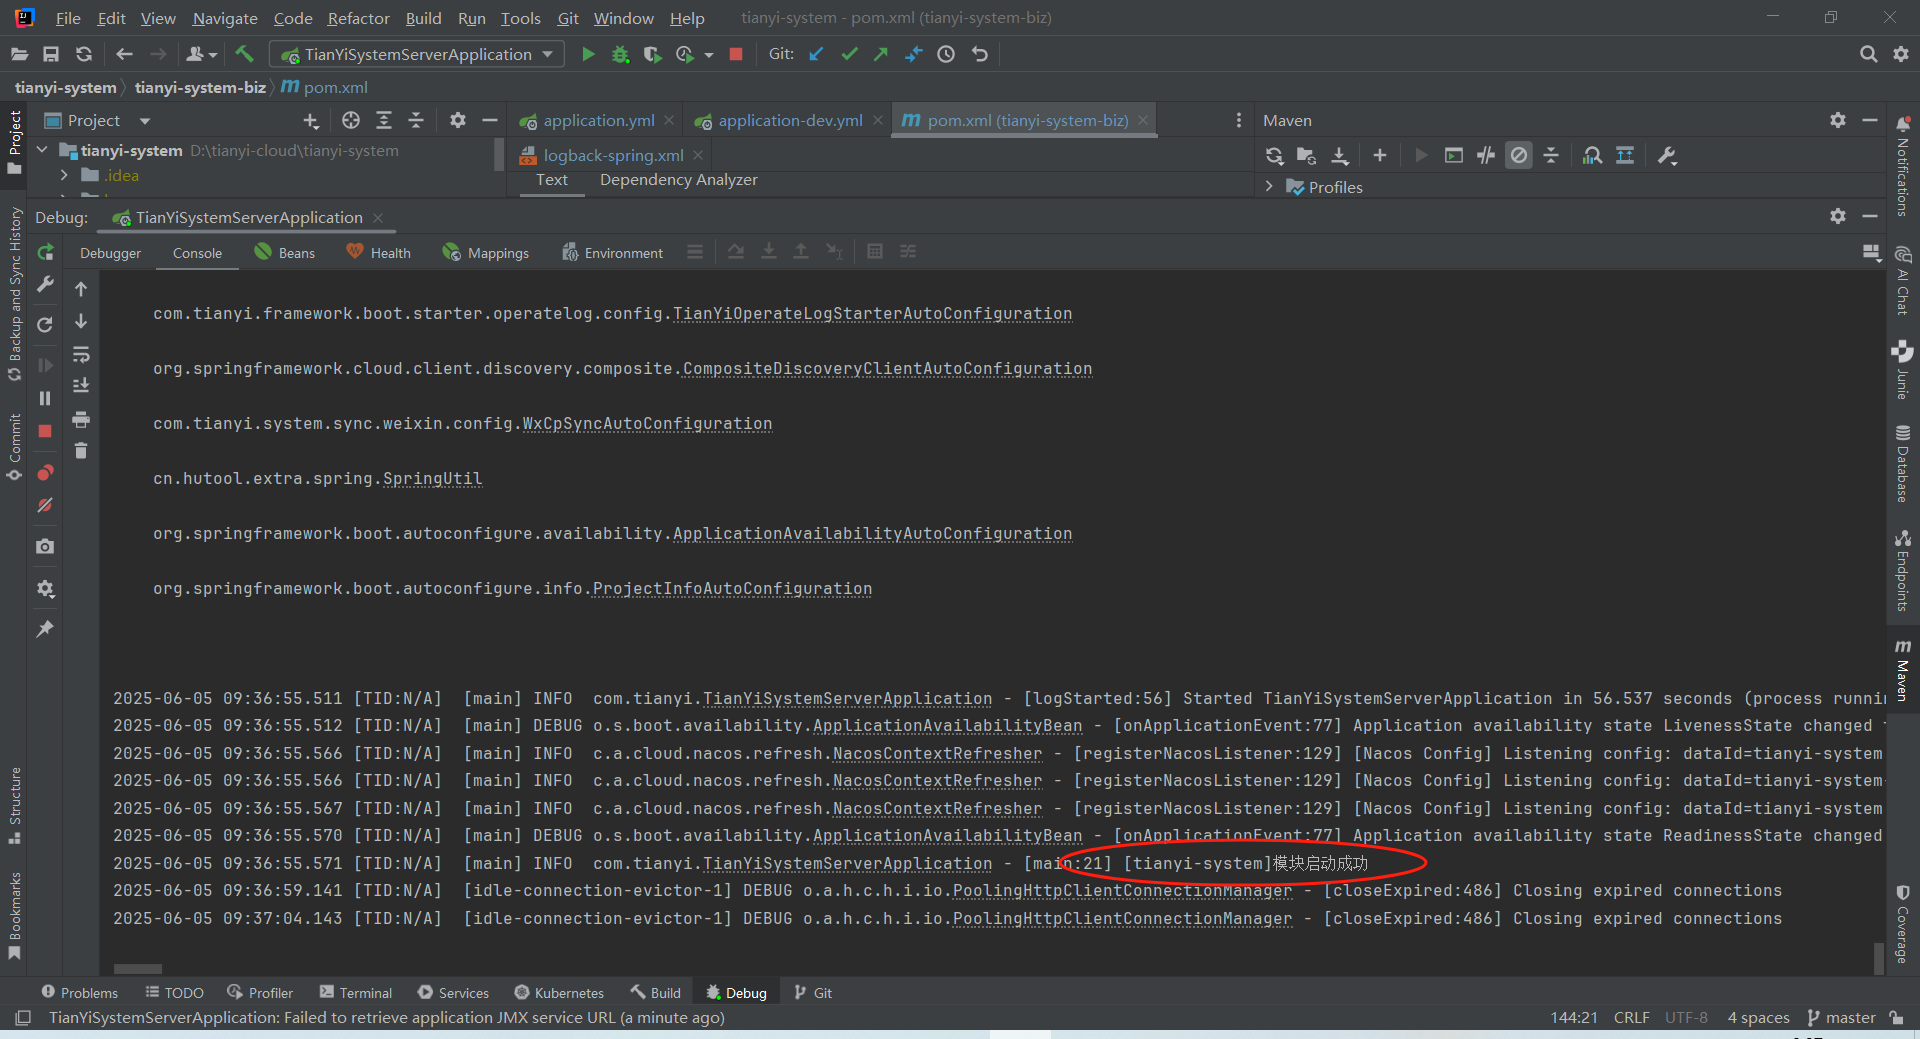Open the Navigate menu
1920x1039 pixels.
pos(224,18)
